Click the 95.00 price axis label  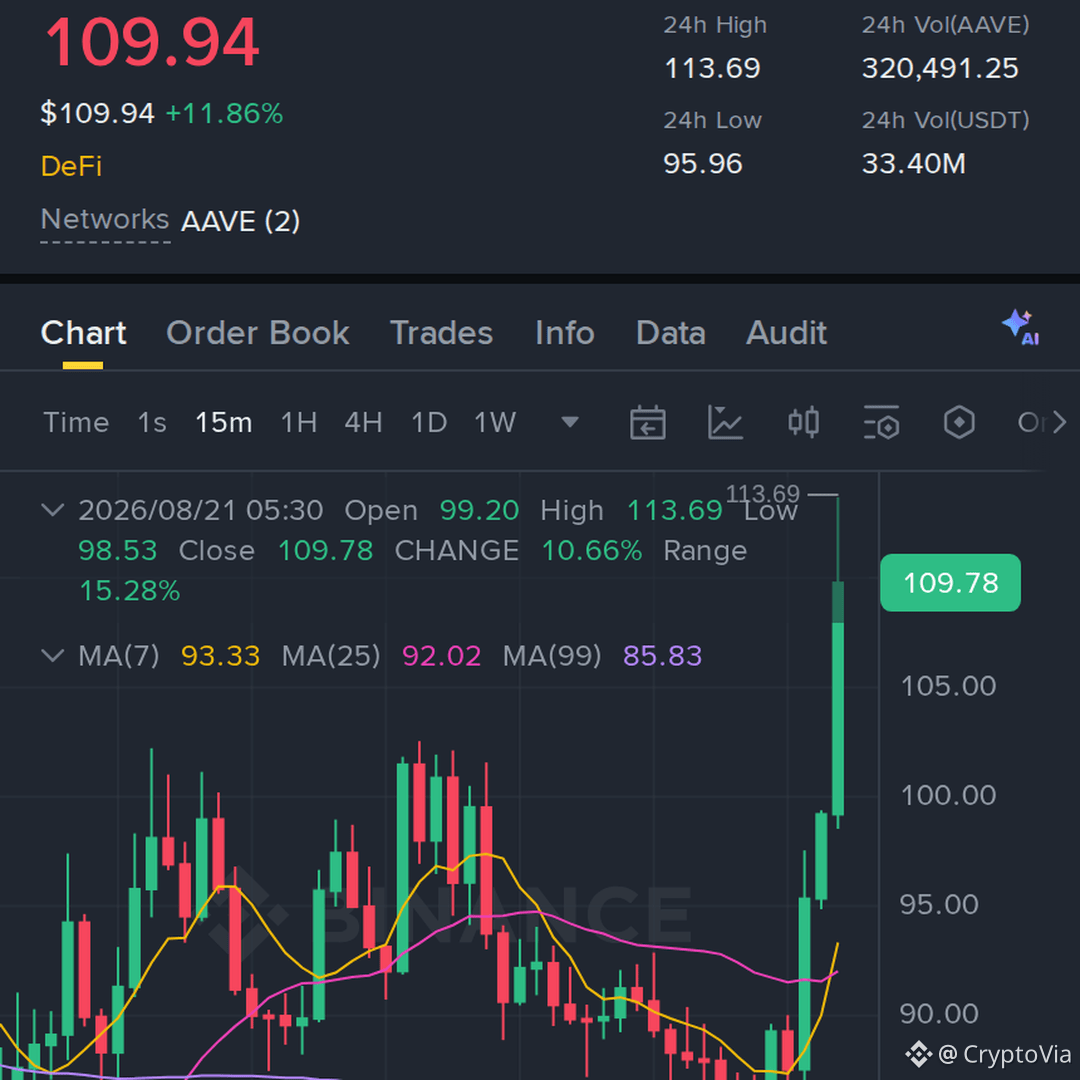coord(939,904)
